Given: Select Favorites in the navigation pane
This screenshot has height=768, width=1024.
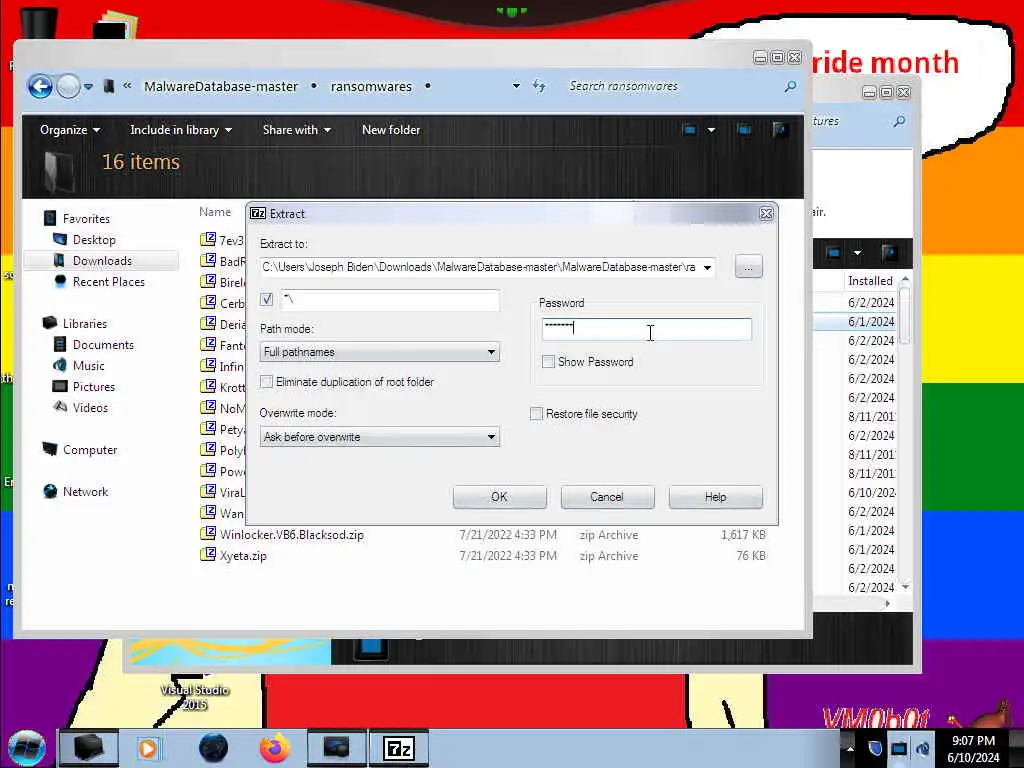Looking at the screenshot, I should (86, 219).
